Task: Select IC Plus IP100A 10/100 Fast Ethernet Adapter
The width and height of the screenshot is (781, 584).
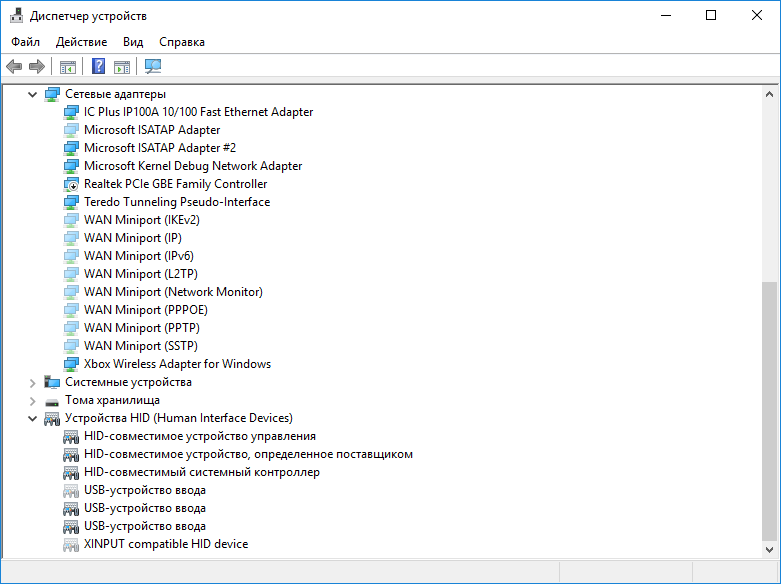Action: [199, 112]
